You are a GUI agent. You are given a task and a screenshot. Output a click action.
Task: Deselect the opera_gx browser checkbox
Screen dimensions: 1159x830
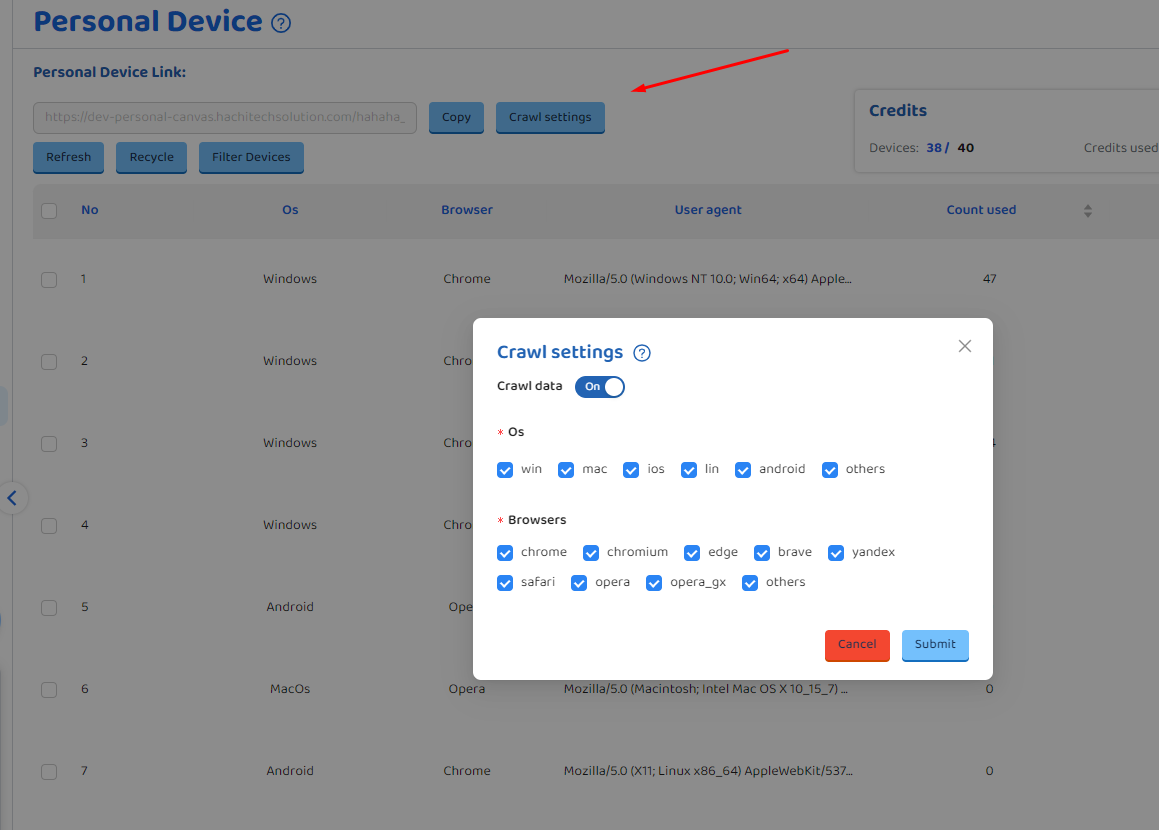(x=654, y=583)
